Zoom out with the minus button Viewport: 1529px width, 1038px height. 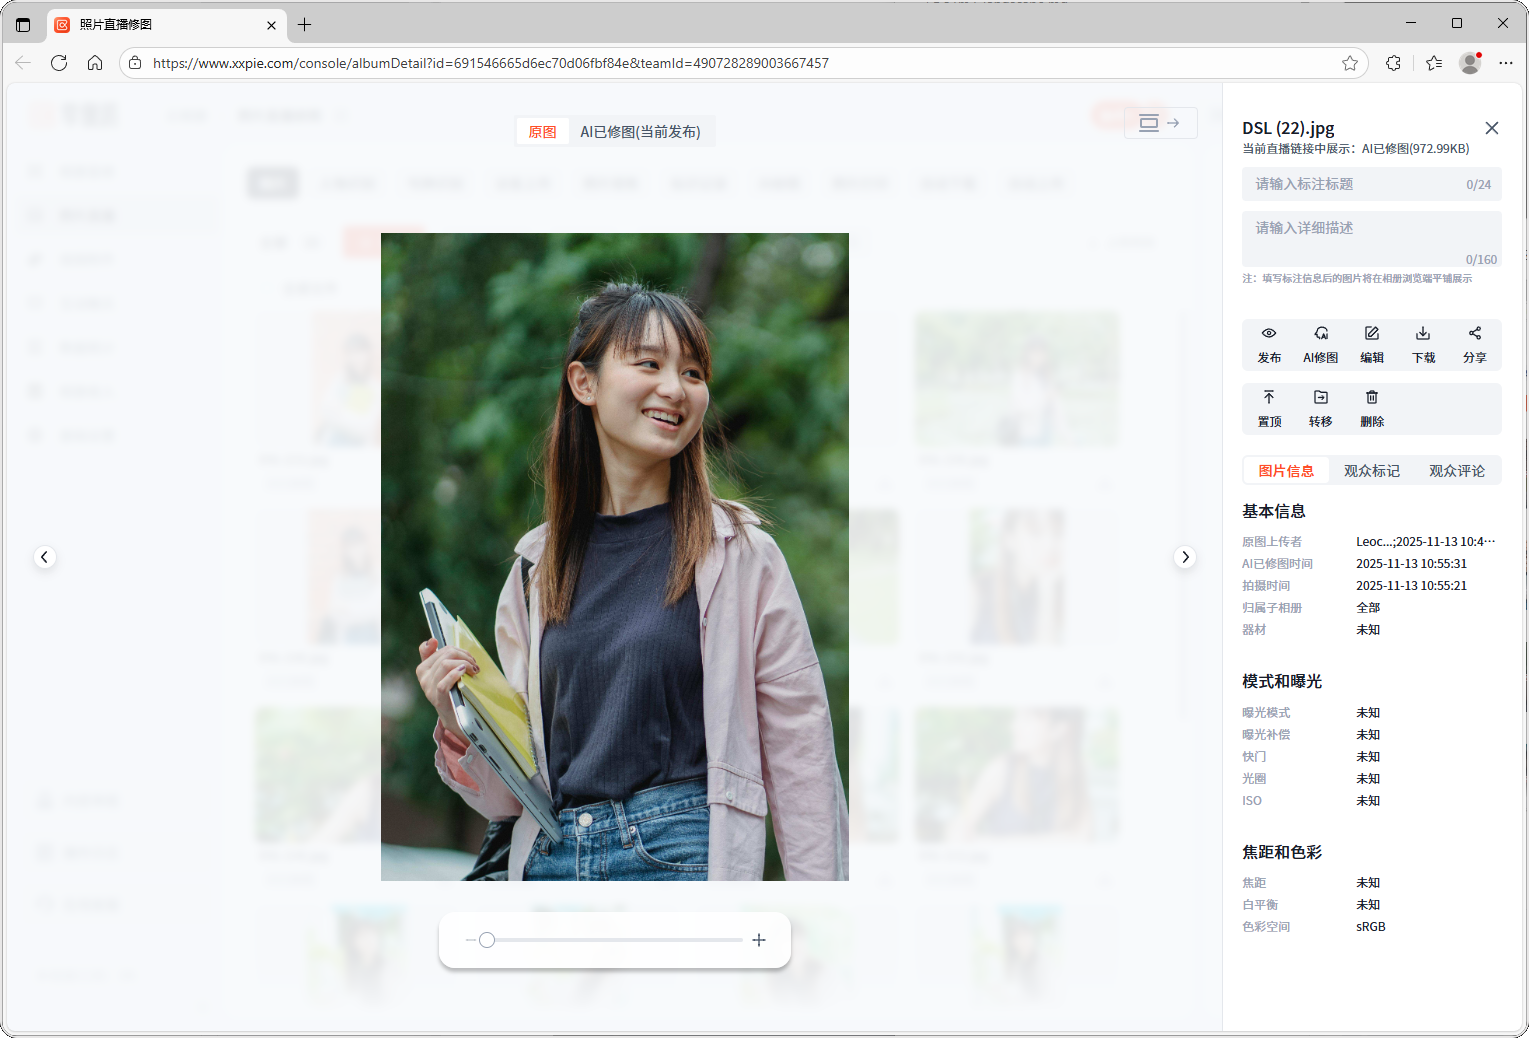(470, 940)
